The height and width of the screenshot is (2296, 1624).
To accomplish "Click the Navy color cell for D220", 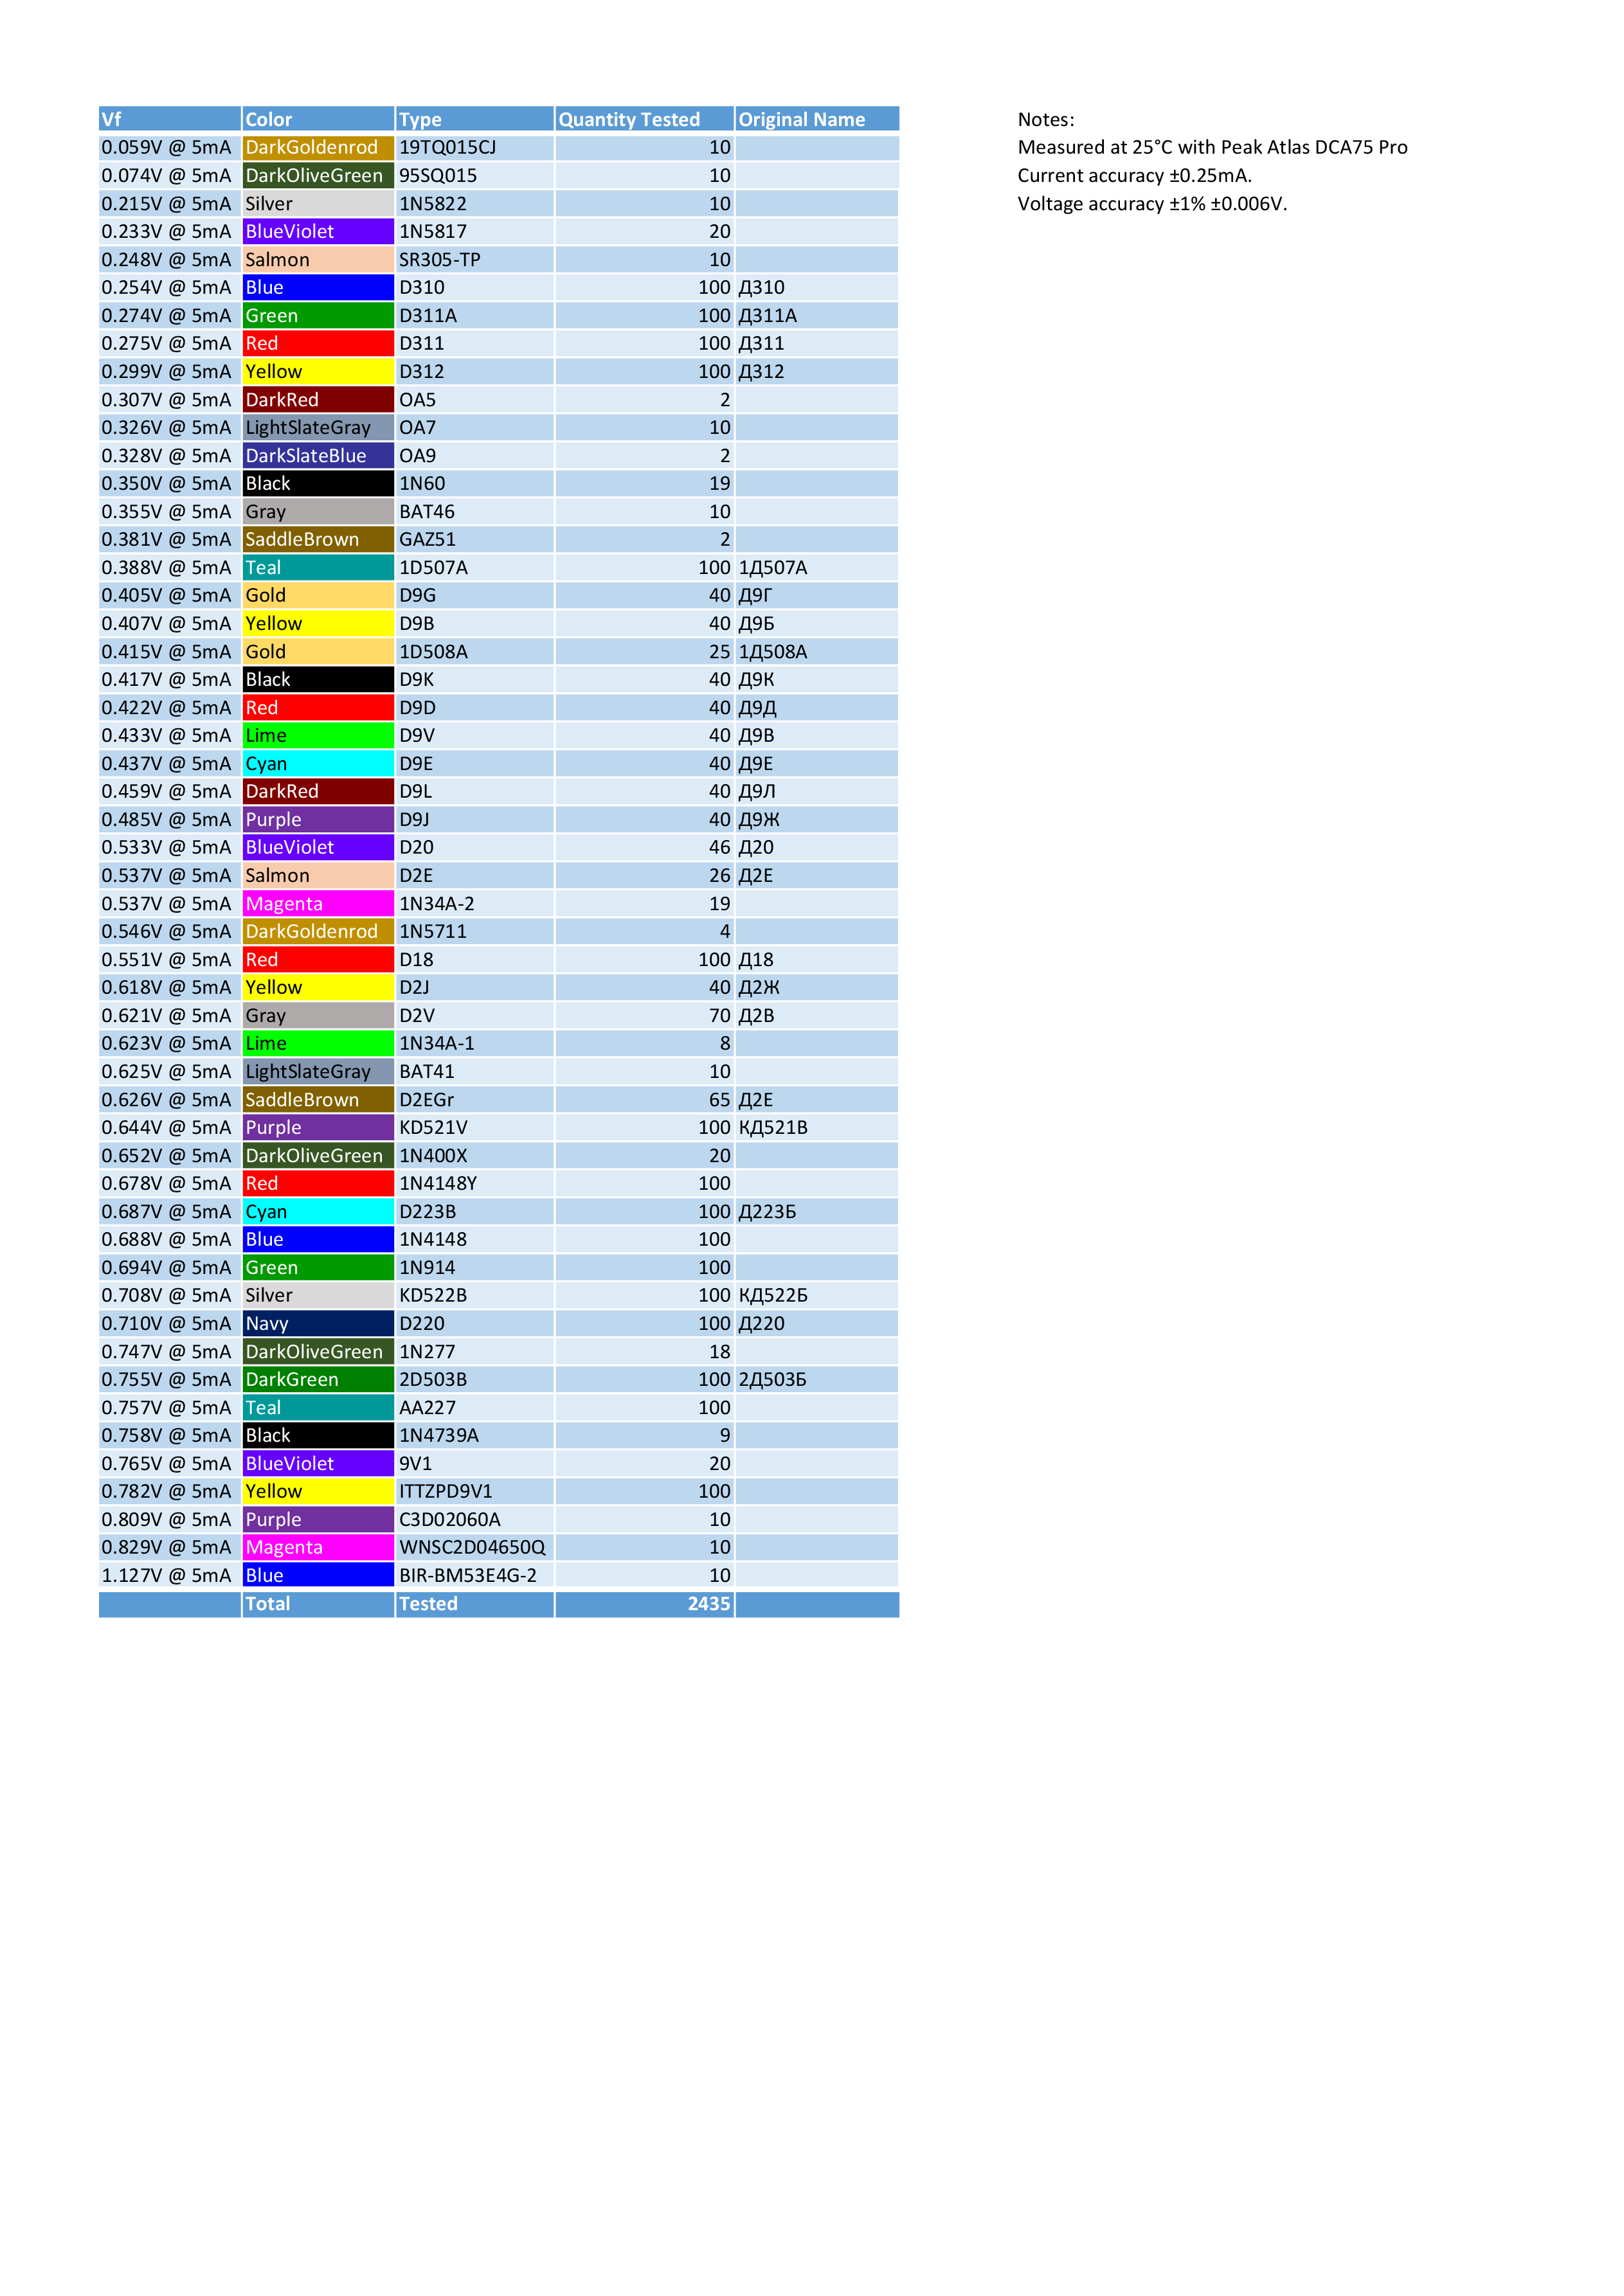I will [x=318, y=1323].
